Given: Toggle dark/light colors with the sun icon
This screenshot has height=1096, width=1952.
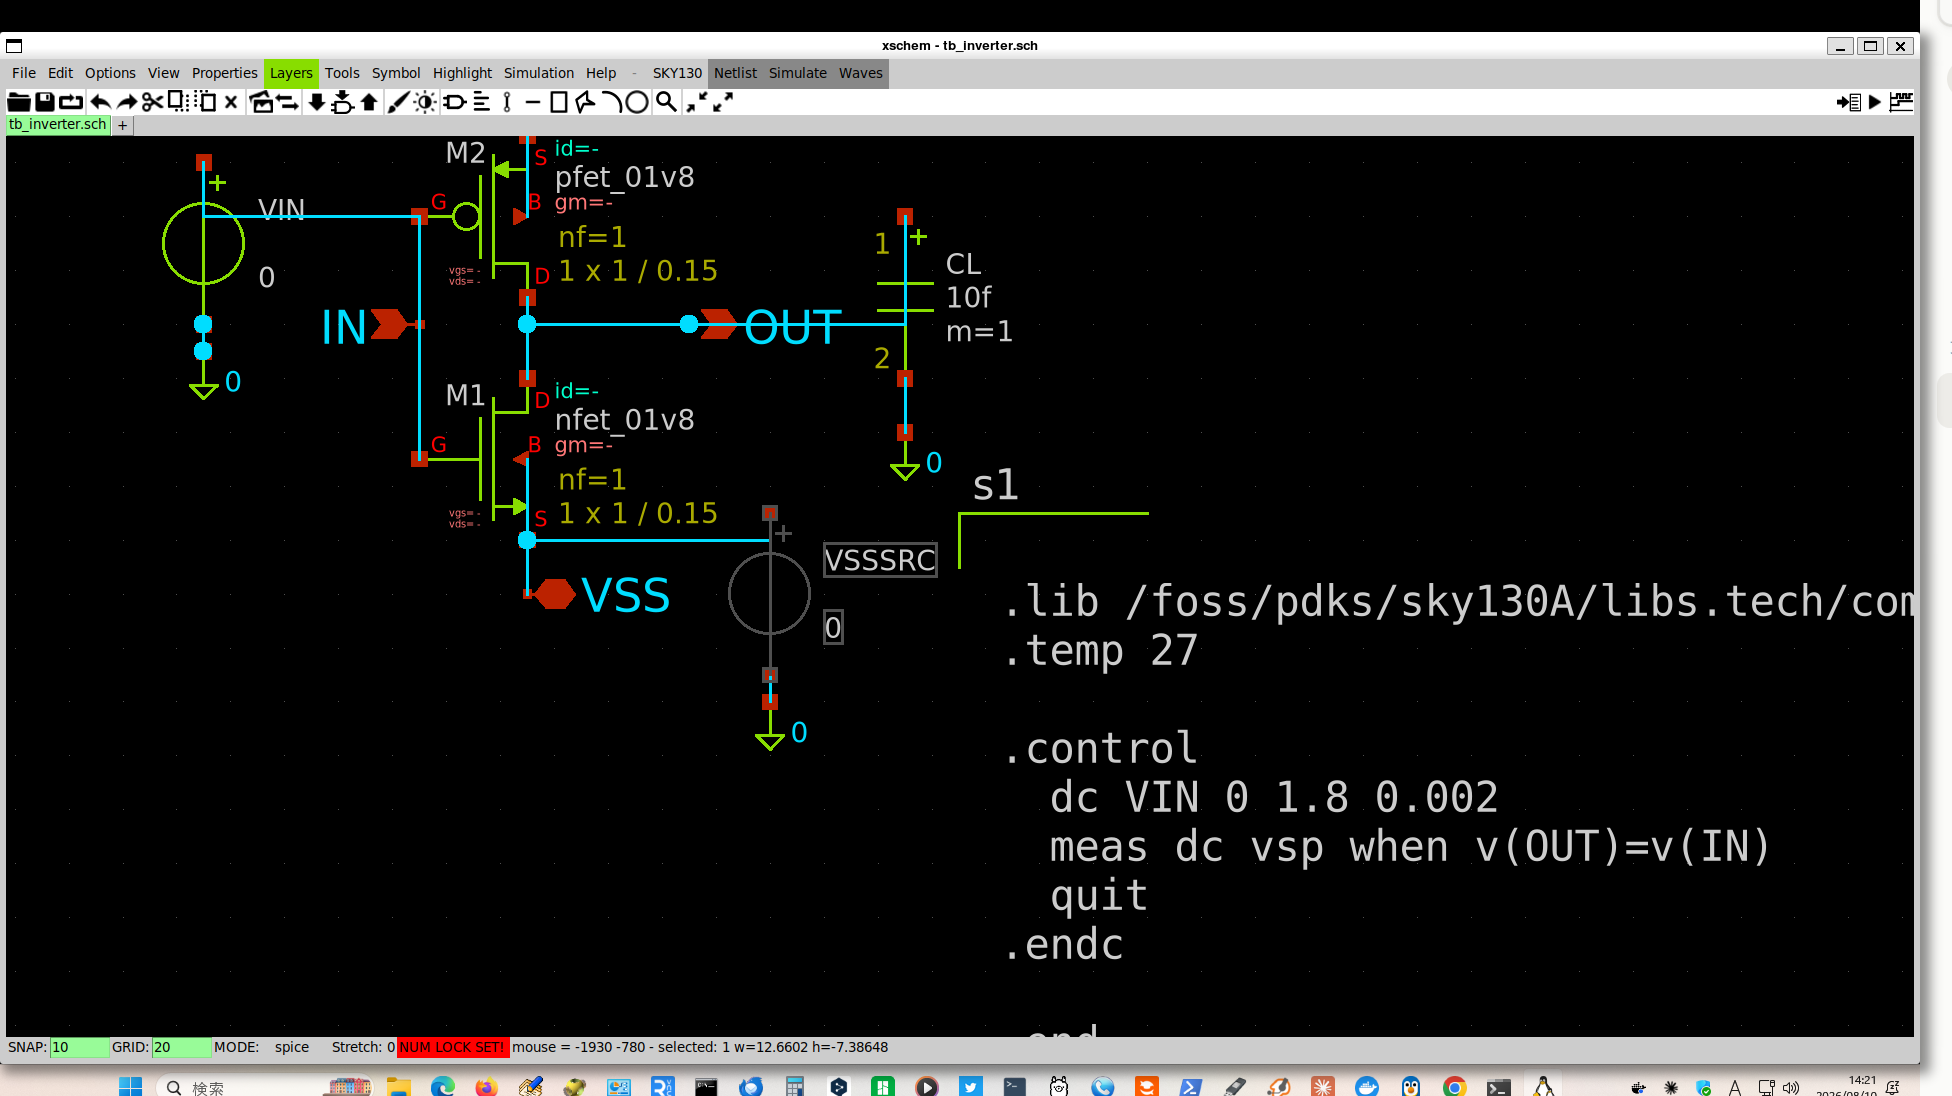Looking at the screenshot, I should (425, 102).
